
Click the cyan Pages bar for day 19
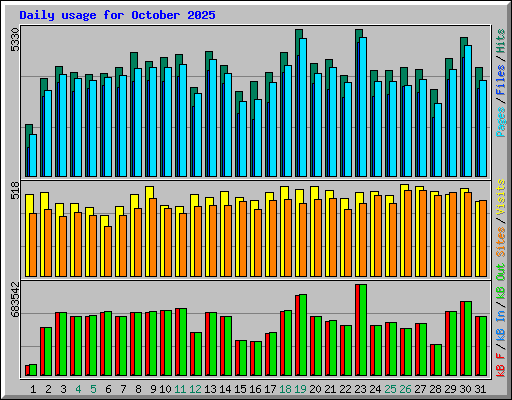(303, 108)
